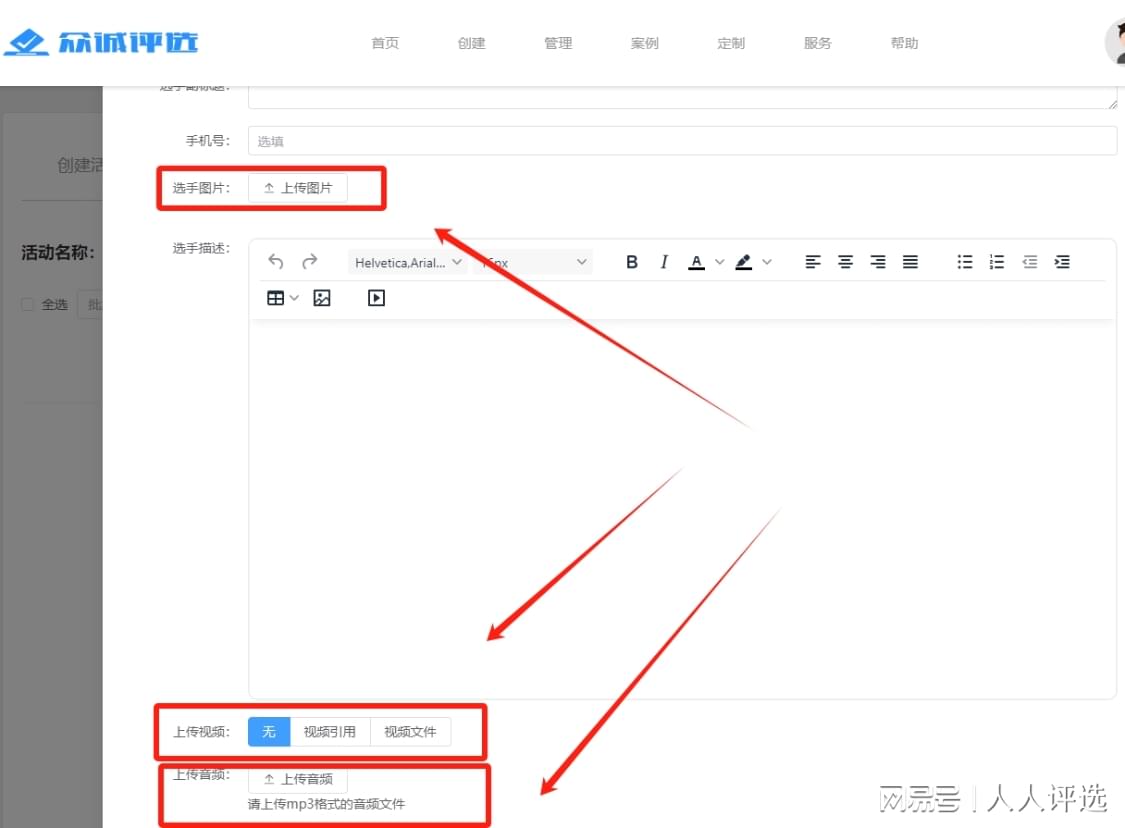Click the 上传音频 upload button

(298, 779)
